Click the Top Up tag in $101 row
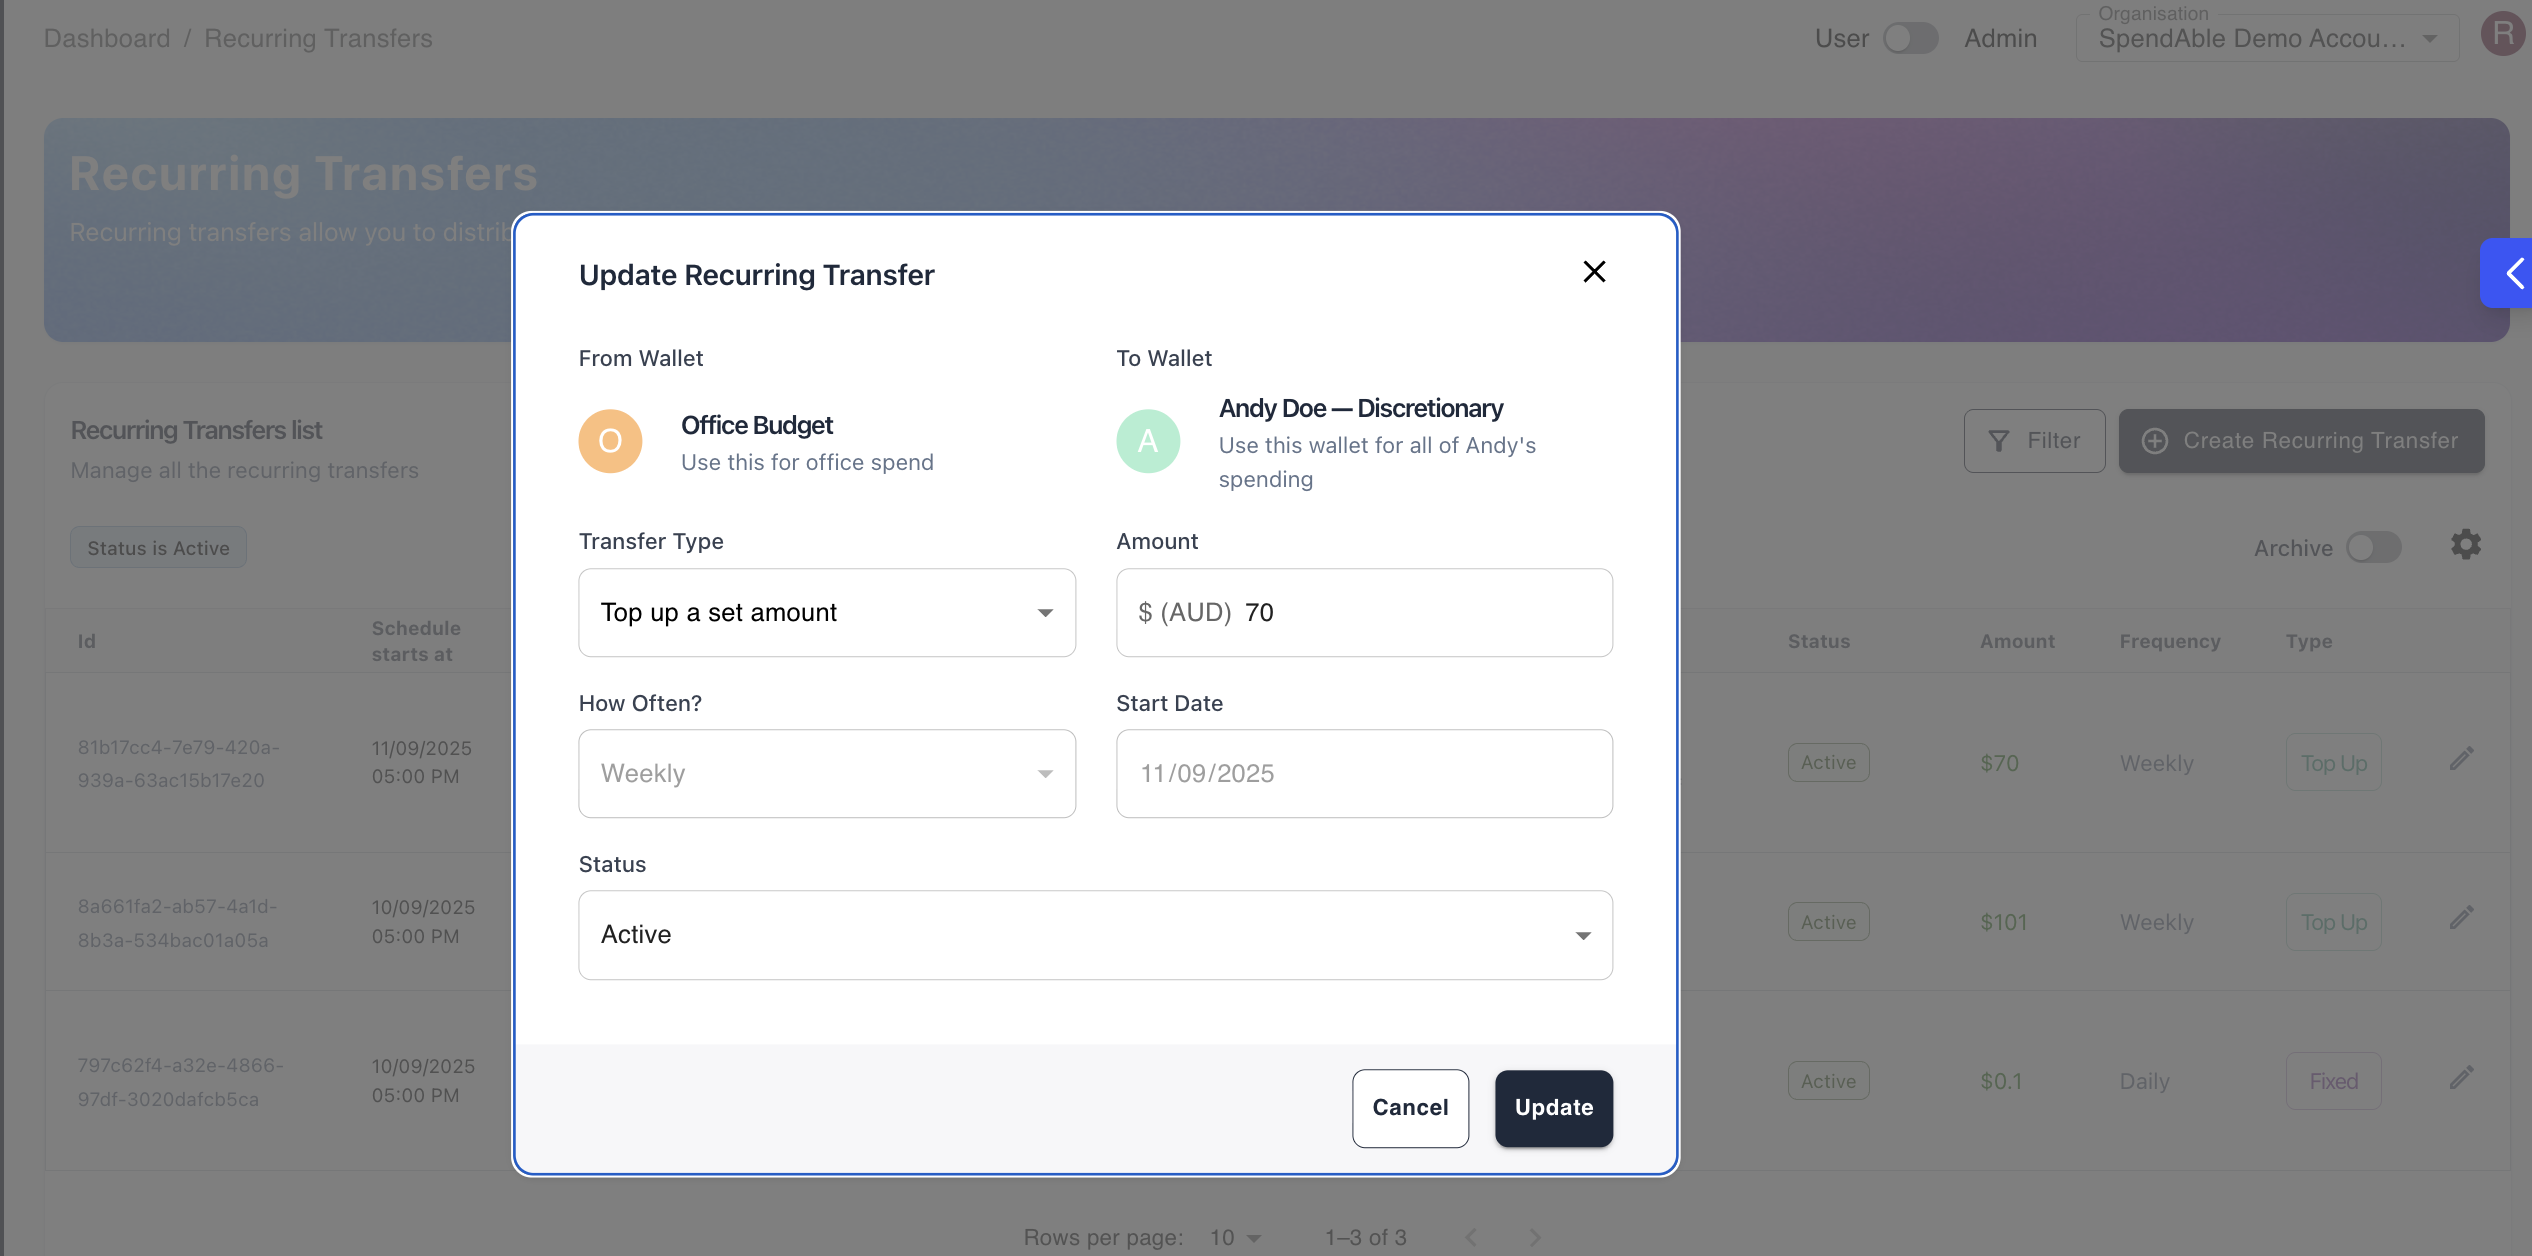Viewport: 2532px width, 1256px height. (2333, 922)
